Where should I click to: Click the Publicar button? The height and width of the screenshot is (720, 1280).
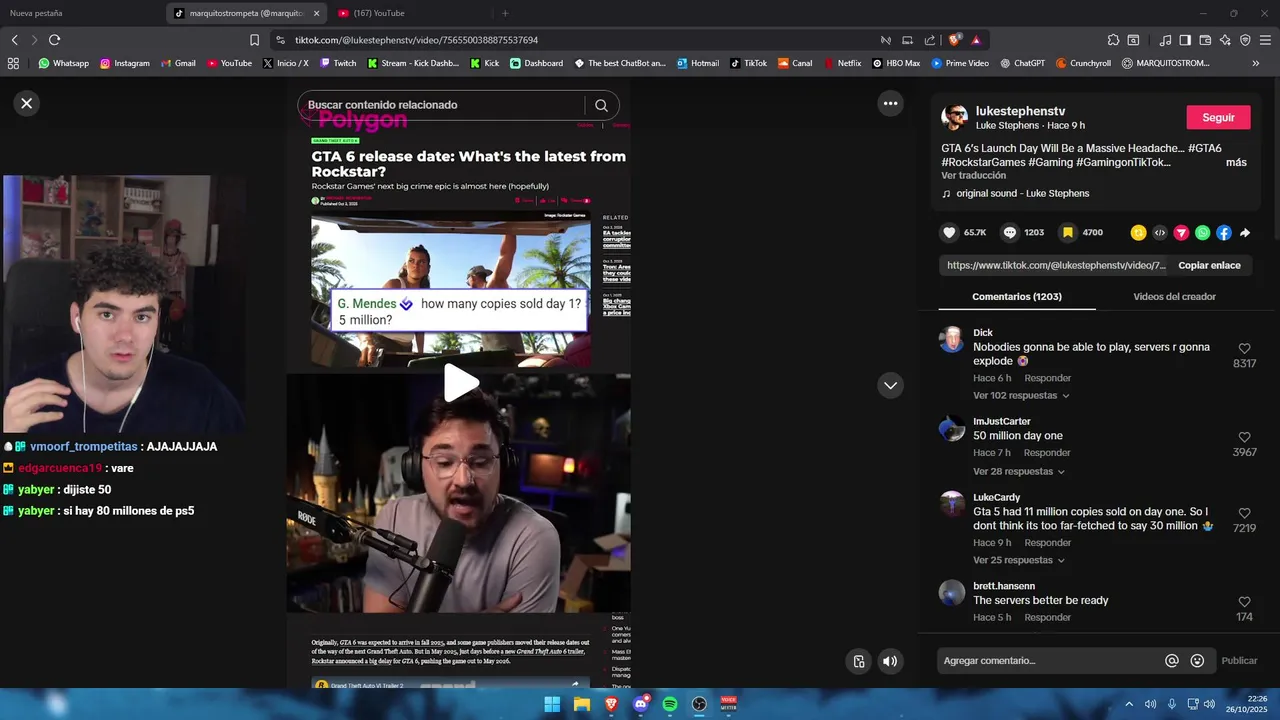pos(1239,660)
